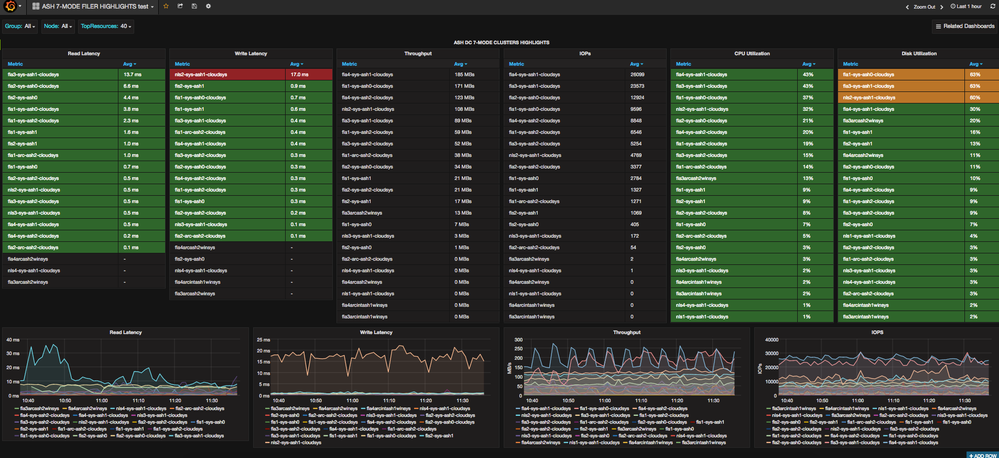The height and width of the screenshot is (458, 999).
Task: Click the save dashboard icon
Action: point(194,6)
